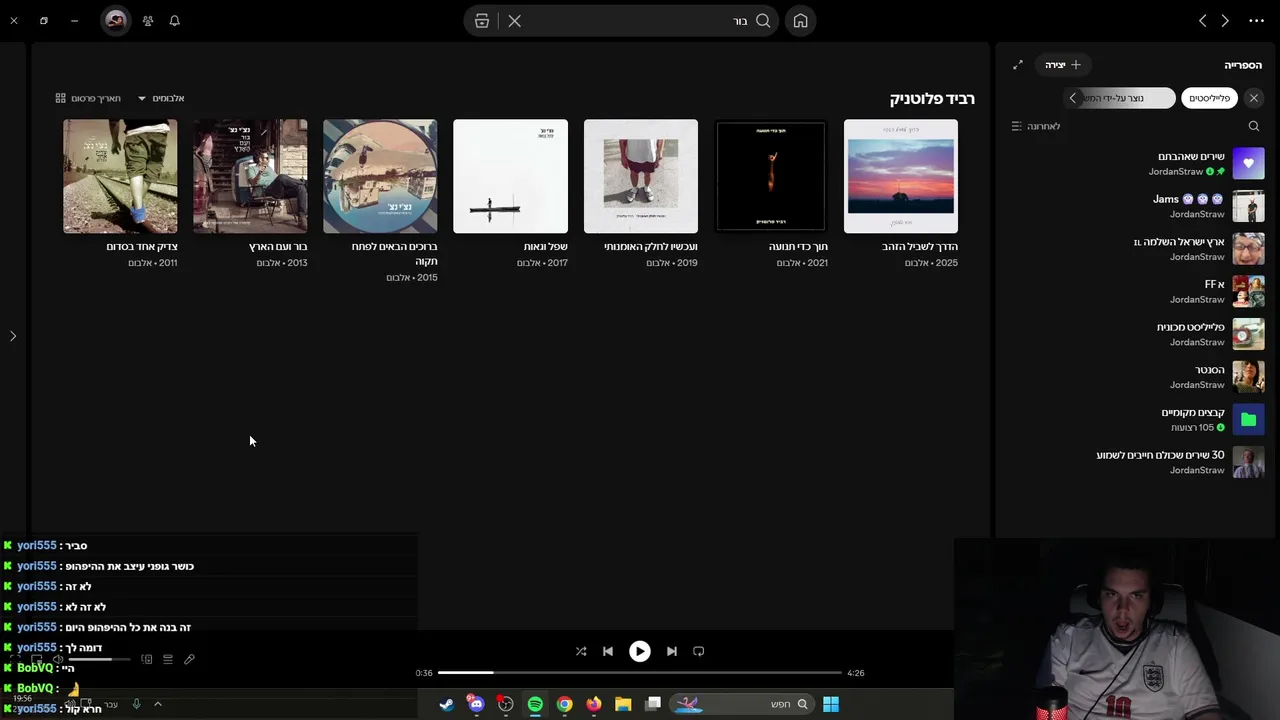
Task: Open the לאחרונה library sort menu
Action: pos(1035,126)
